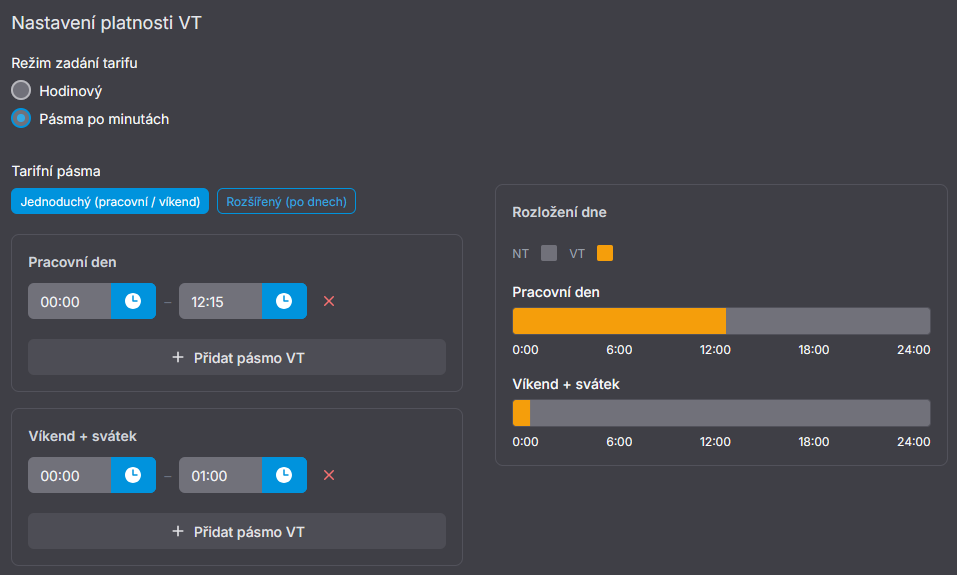Screen dimensions: 957x575
Task: Edit the weekend end time 01:00 field
Action: click(220, 475)
